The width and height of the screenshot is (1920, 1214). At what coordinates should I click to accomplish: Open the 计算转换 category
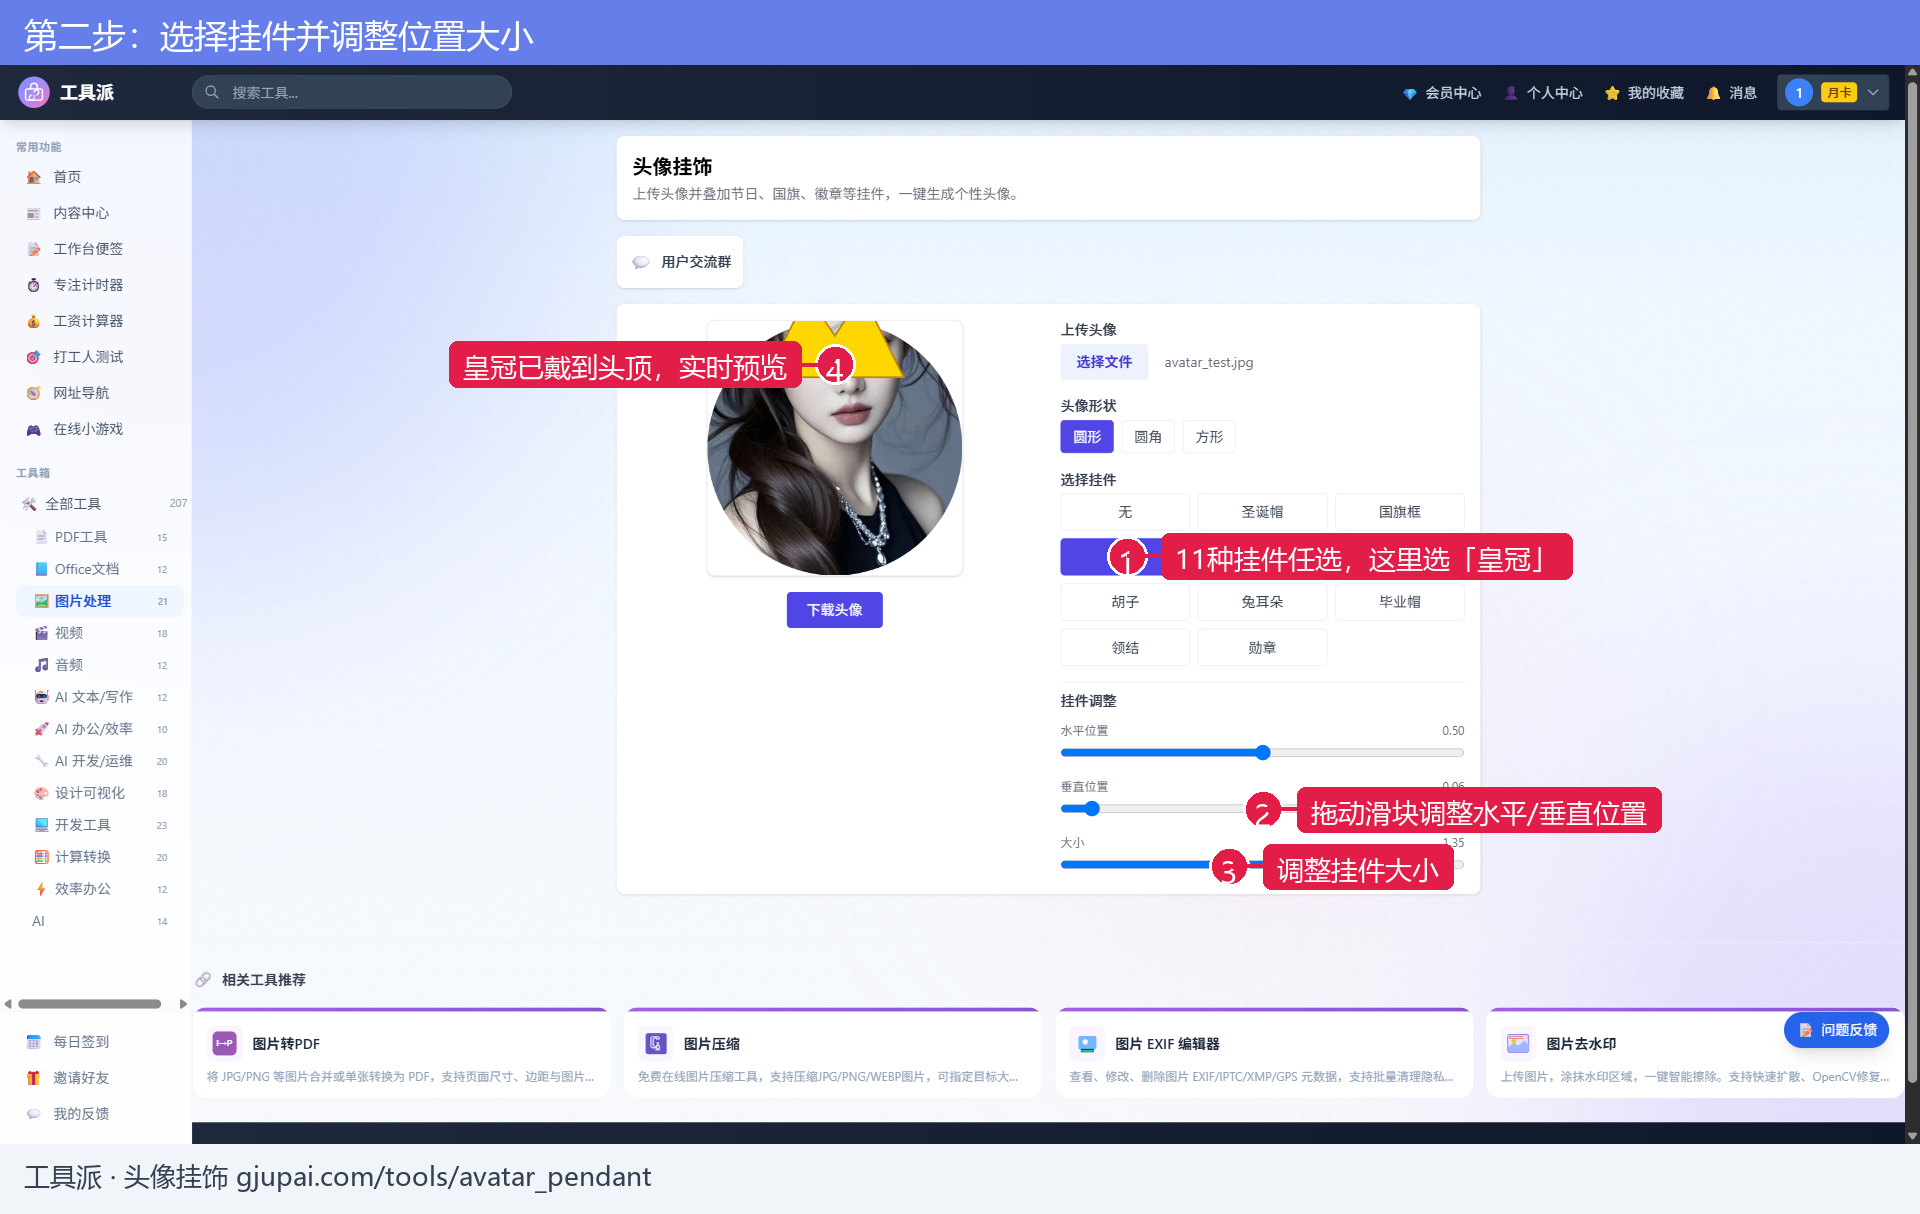100,857
